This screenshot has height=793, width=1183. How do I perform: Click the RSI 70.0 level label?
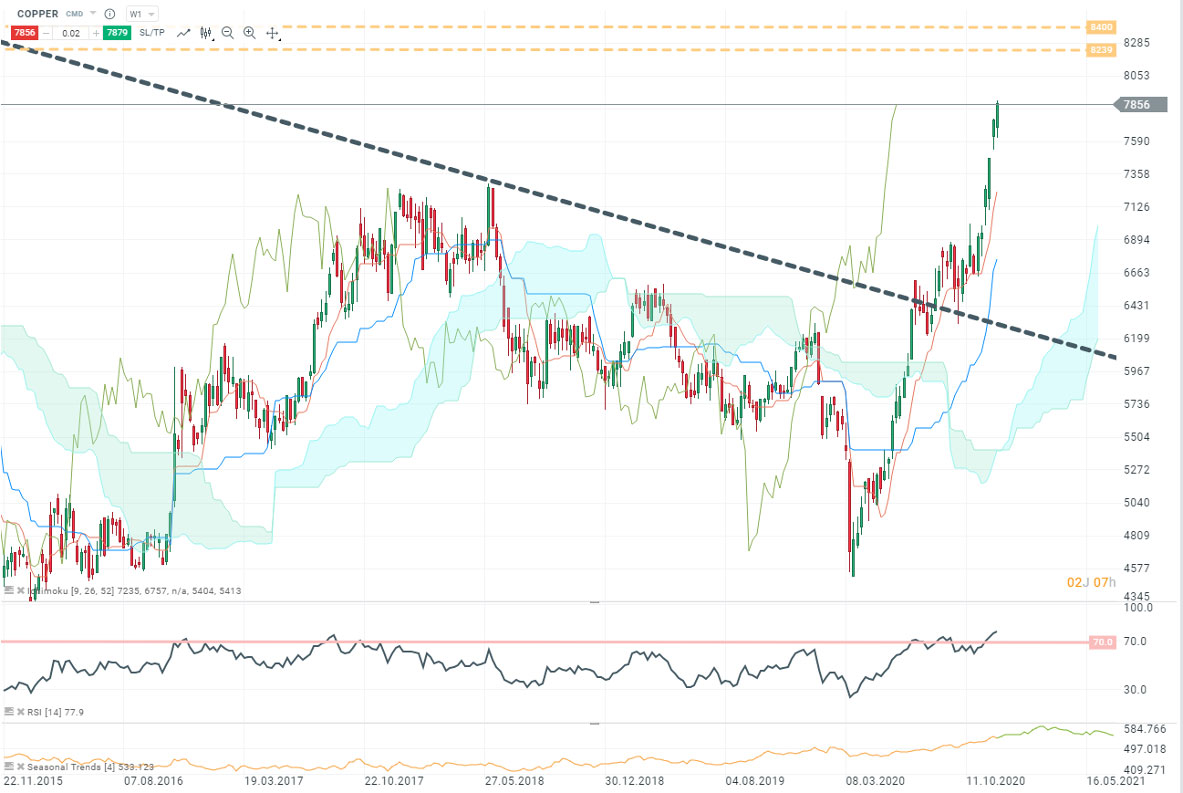click(1102, 642)
